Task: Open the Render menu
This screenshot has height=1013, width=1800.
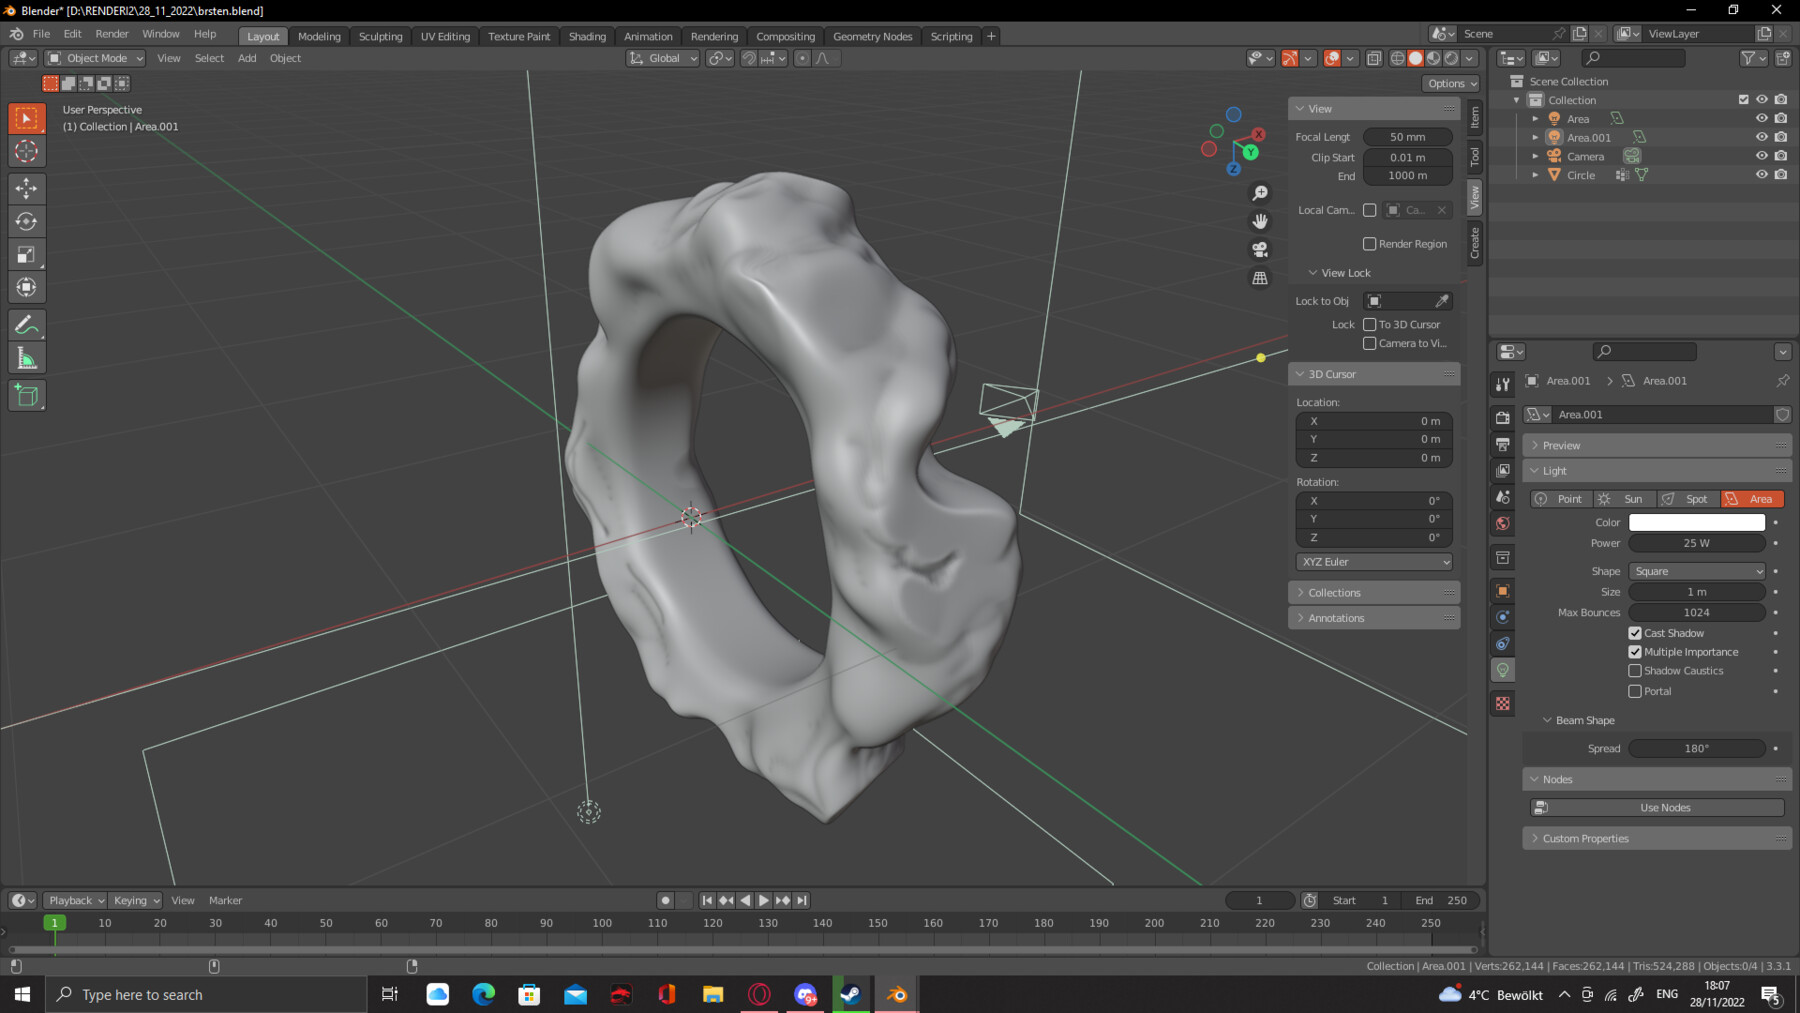Action: 111,33
